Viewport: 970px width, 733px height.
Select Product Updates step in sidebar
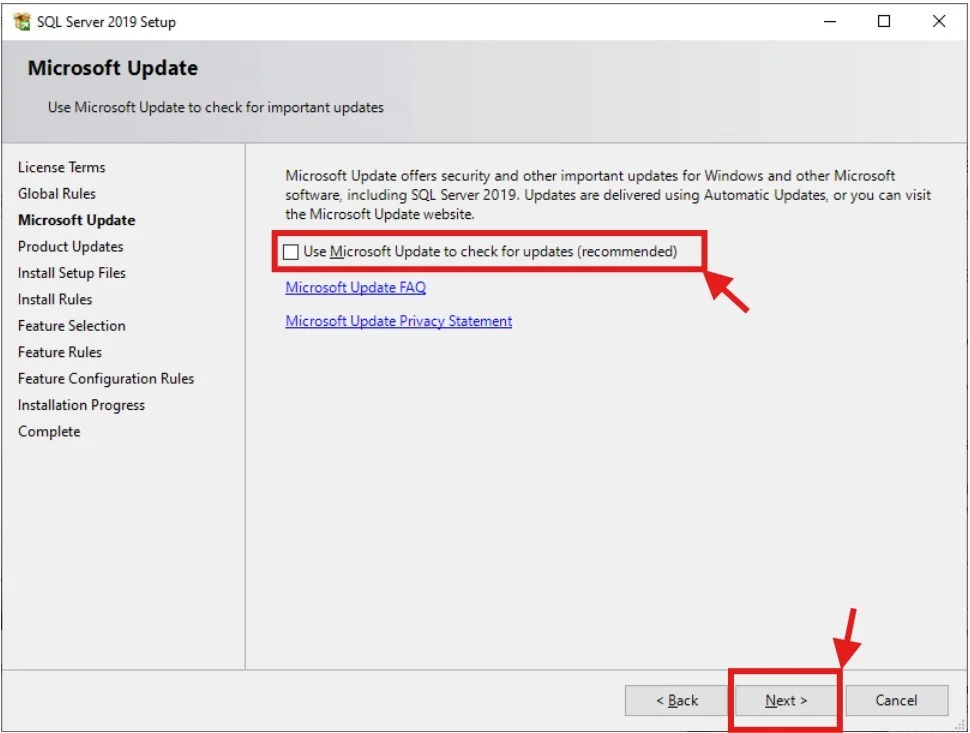point(71,246)
